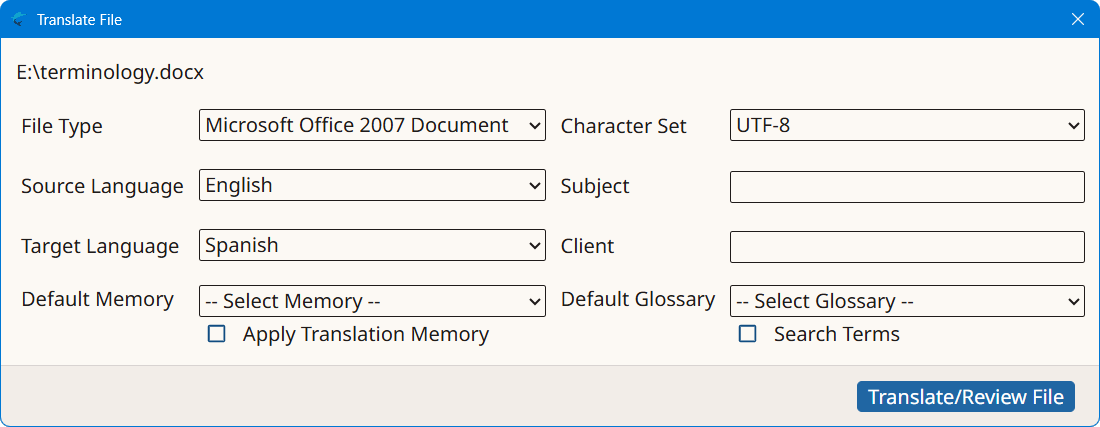
Task: Open the Default Memory dropdown
Action: 372,301
